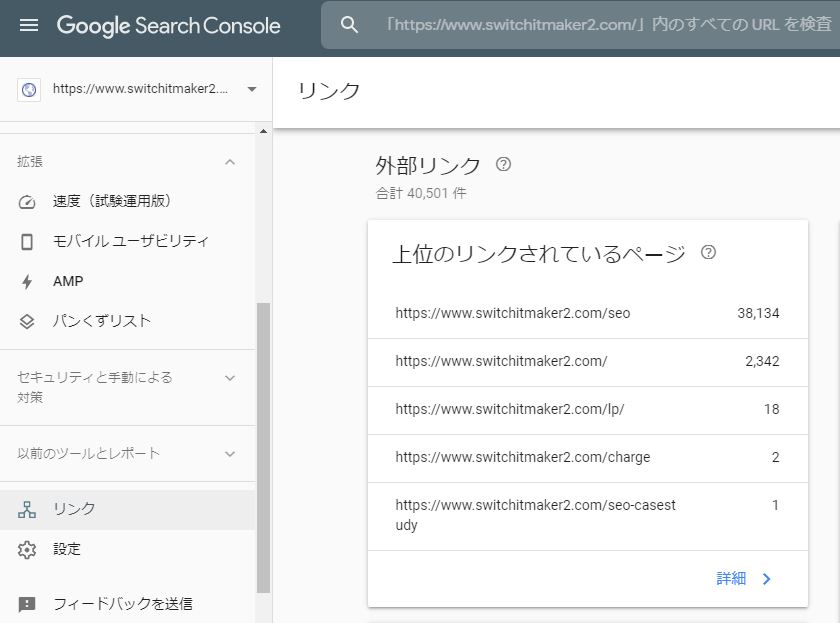
Task: Collapse the 拡張 section
Action: pos(230,162)
